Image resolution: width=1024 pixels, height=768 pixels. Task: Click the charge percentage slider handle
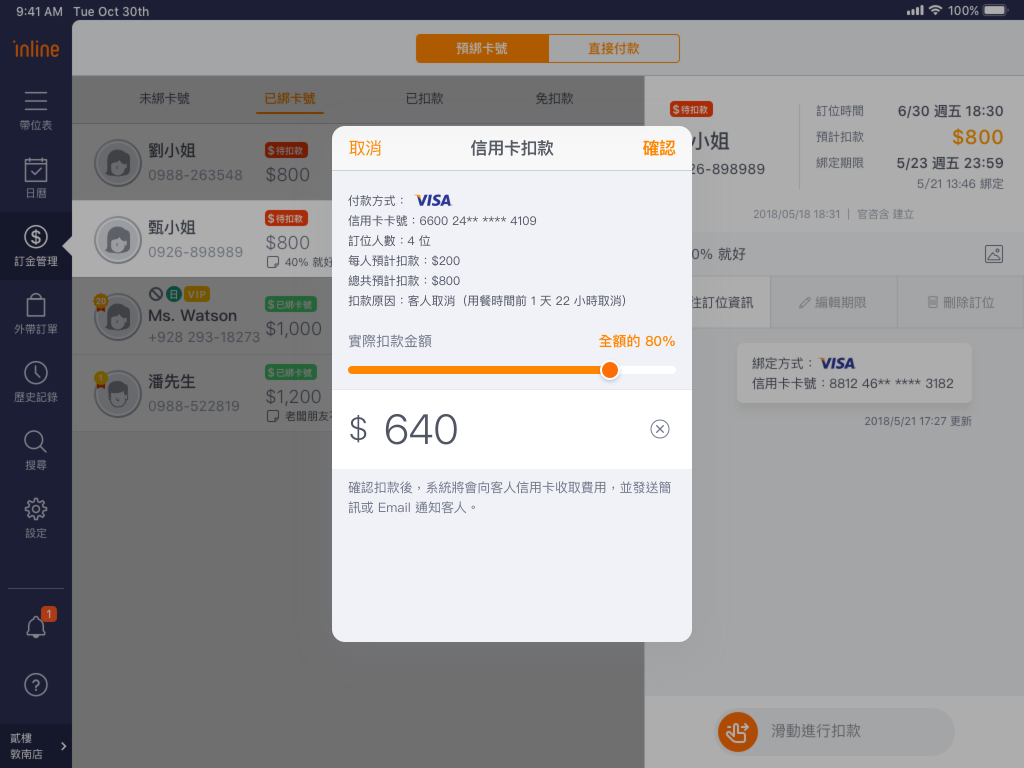pyautogui.click(x=610, y=370)
